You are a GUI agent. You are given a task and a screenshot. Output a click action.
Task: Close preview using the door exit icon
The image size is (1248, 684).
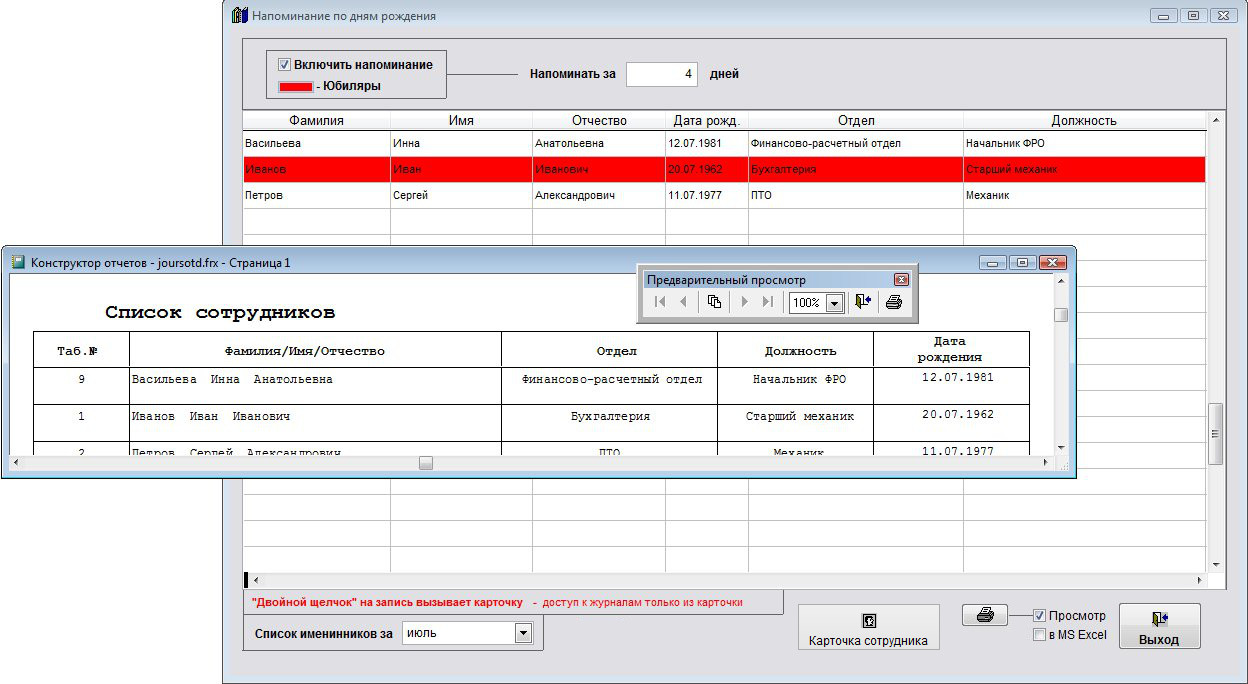tap(863, 302)
